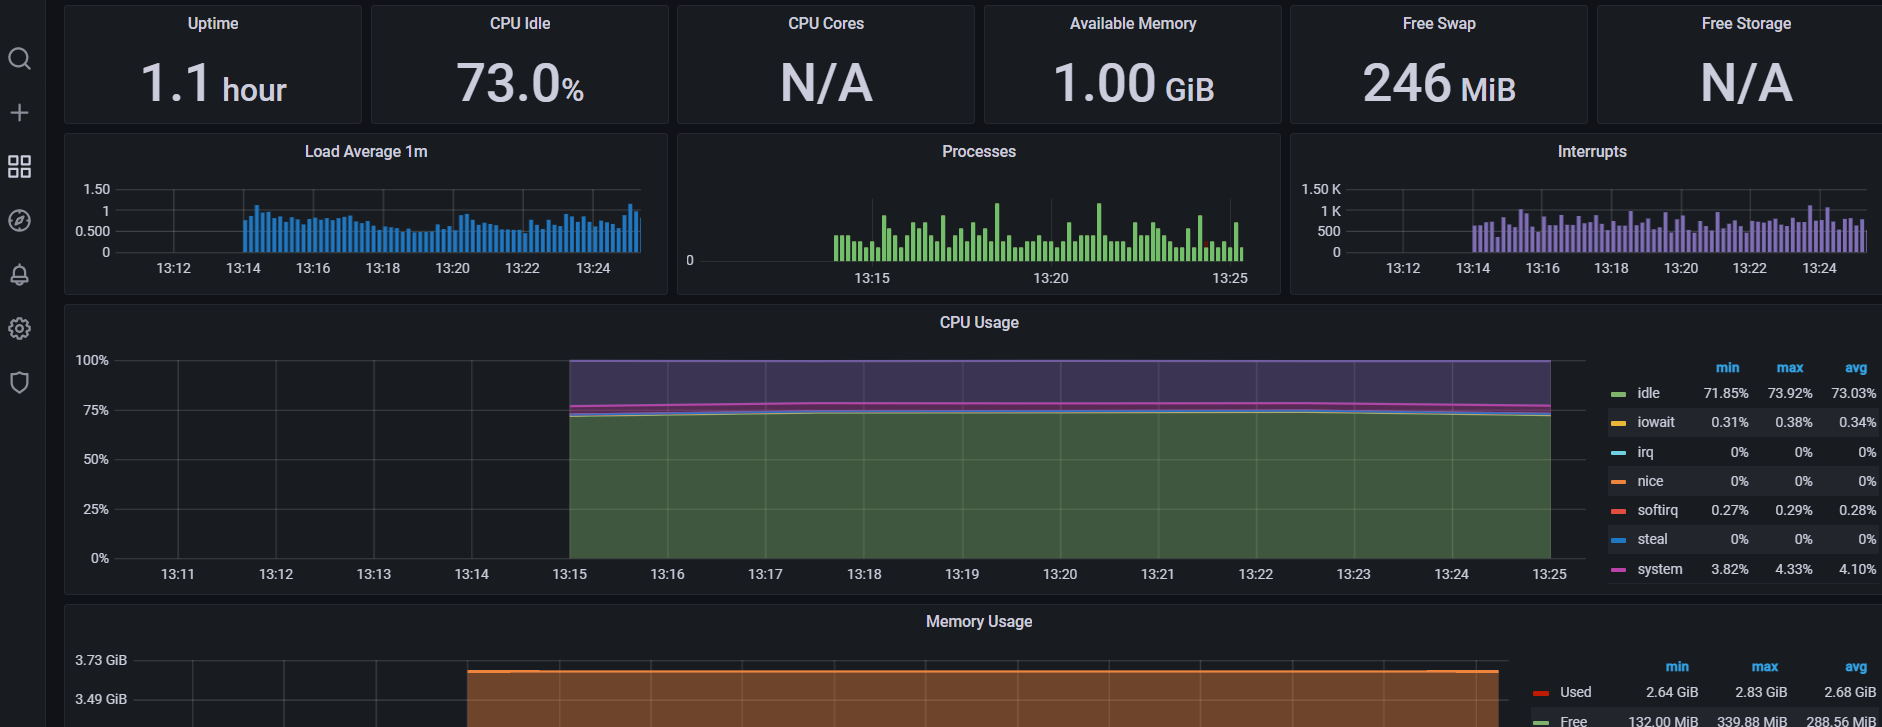Click the green idle area in CPU Usage graph
Viewport: 1882px width, 727px height.
coord(1060,485)
